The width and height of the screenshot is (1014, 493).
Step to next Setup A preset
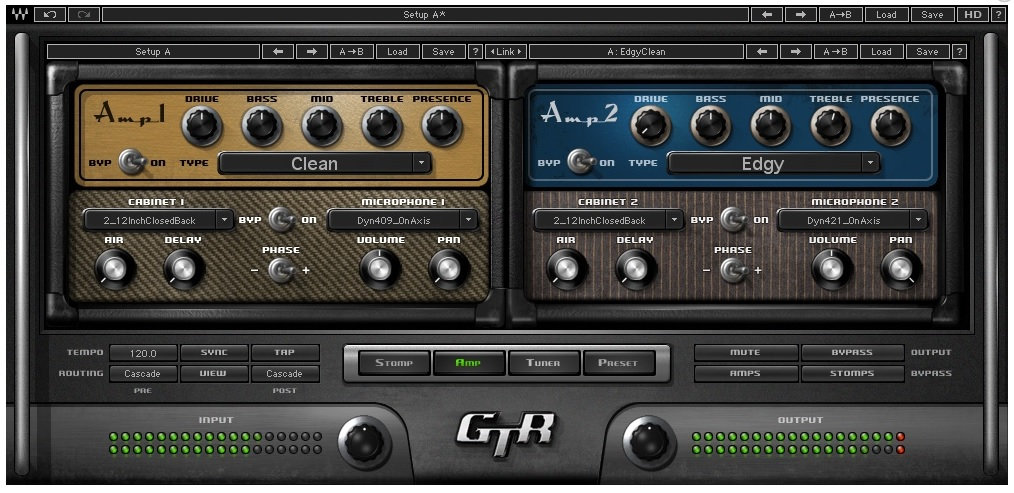click(312, 52)
